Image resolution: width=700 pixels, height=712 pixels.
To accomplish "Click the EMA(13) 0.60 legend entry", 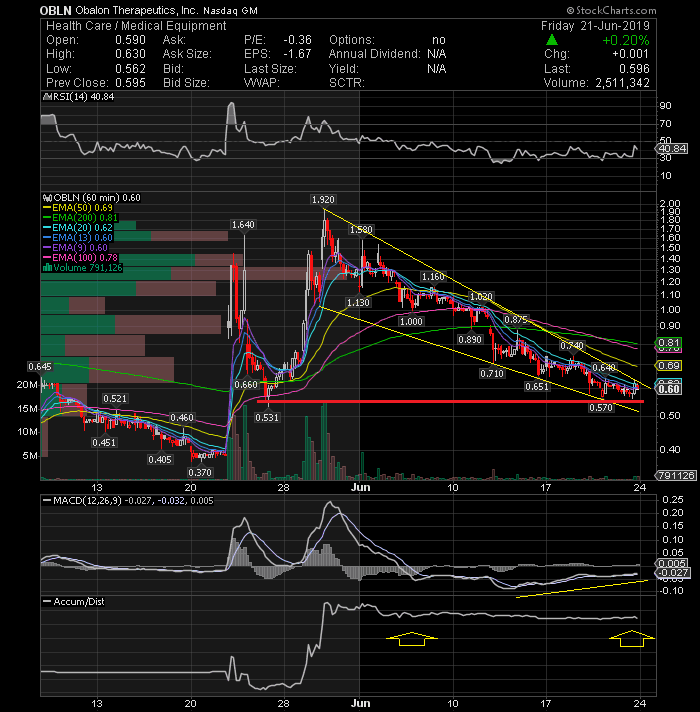I will pos(78,238).
